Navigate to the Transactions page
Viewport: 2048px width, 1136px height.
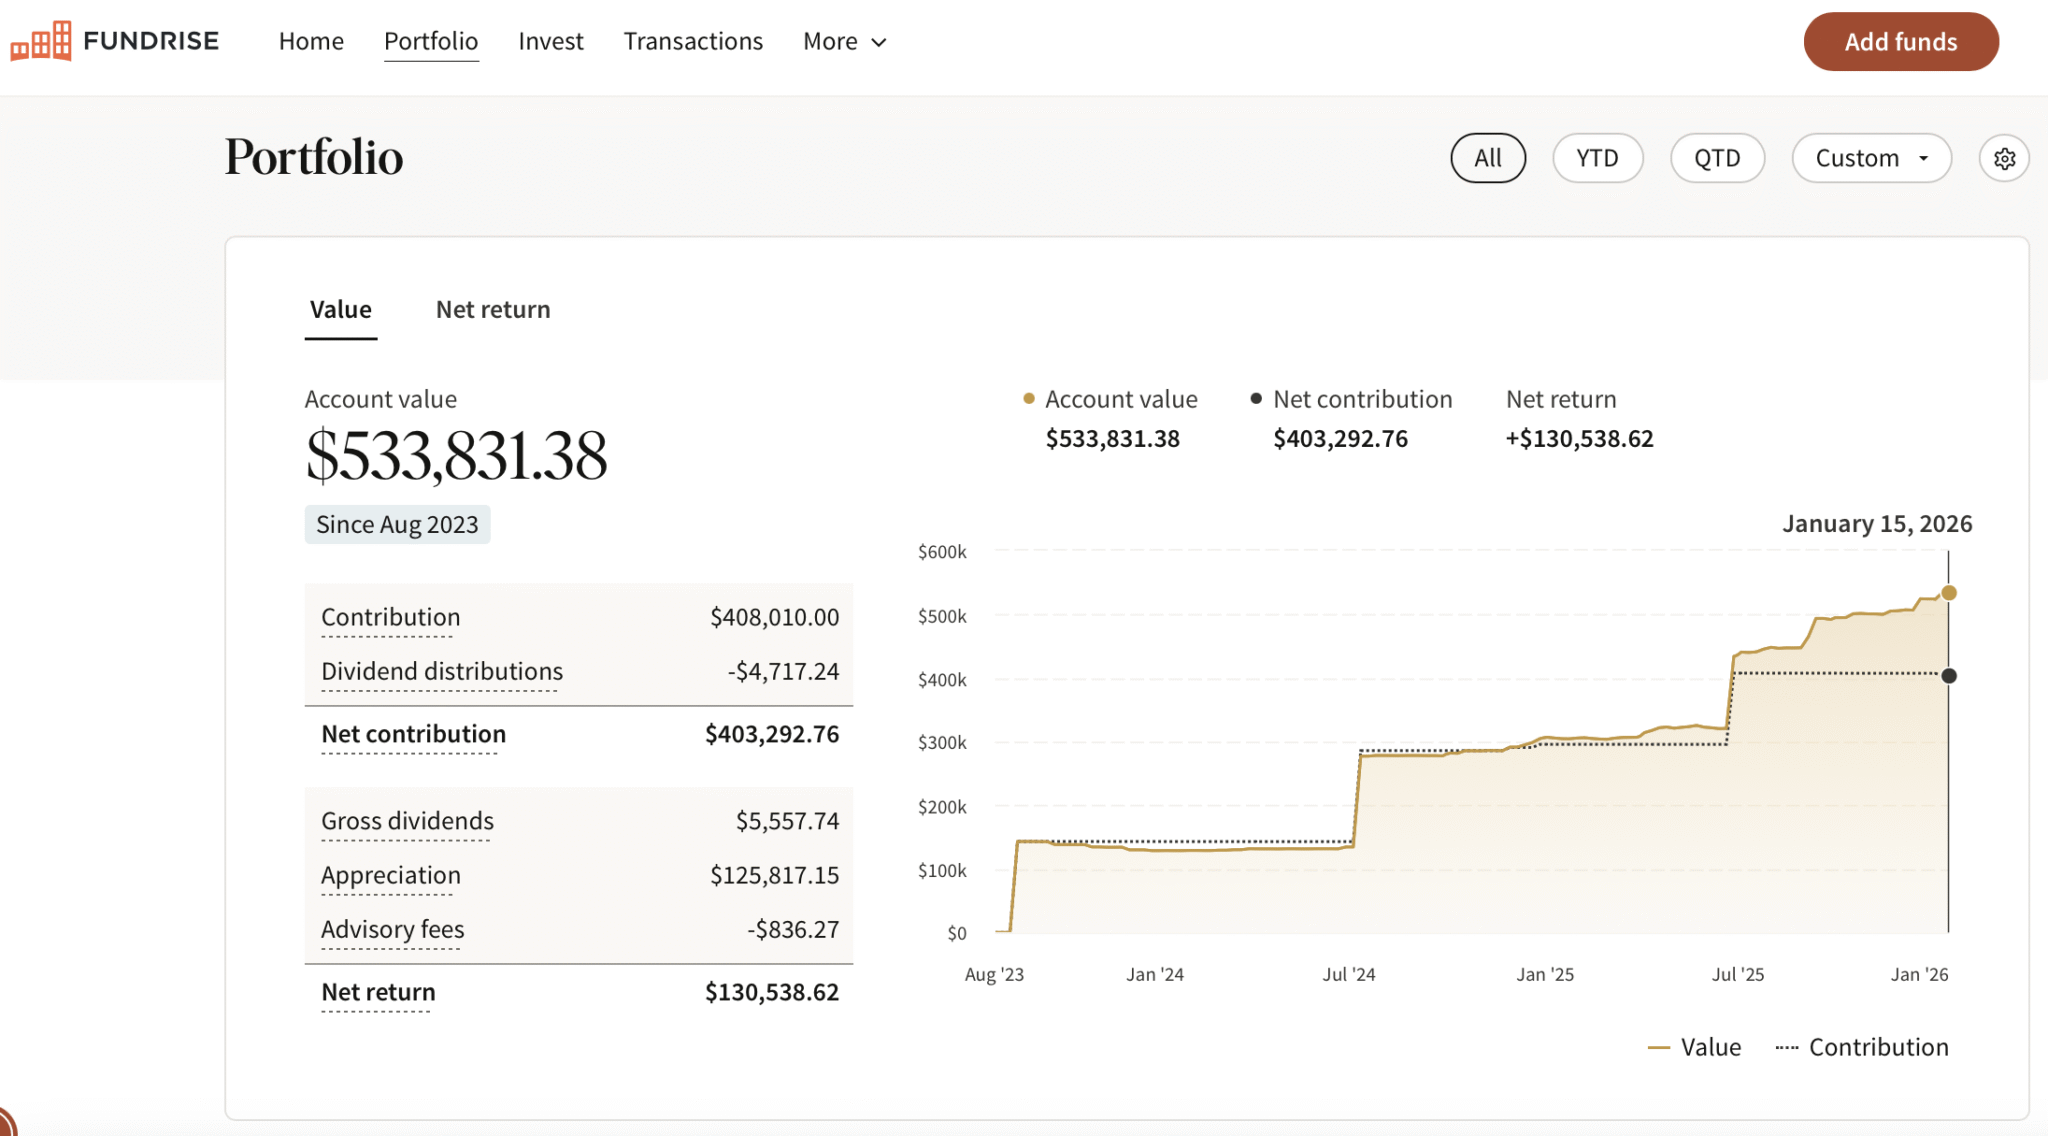coord(693,41)
